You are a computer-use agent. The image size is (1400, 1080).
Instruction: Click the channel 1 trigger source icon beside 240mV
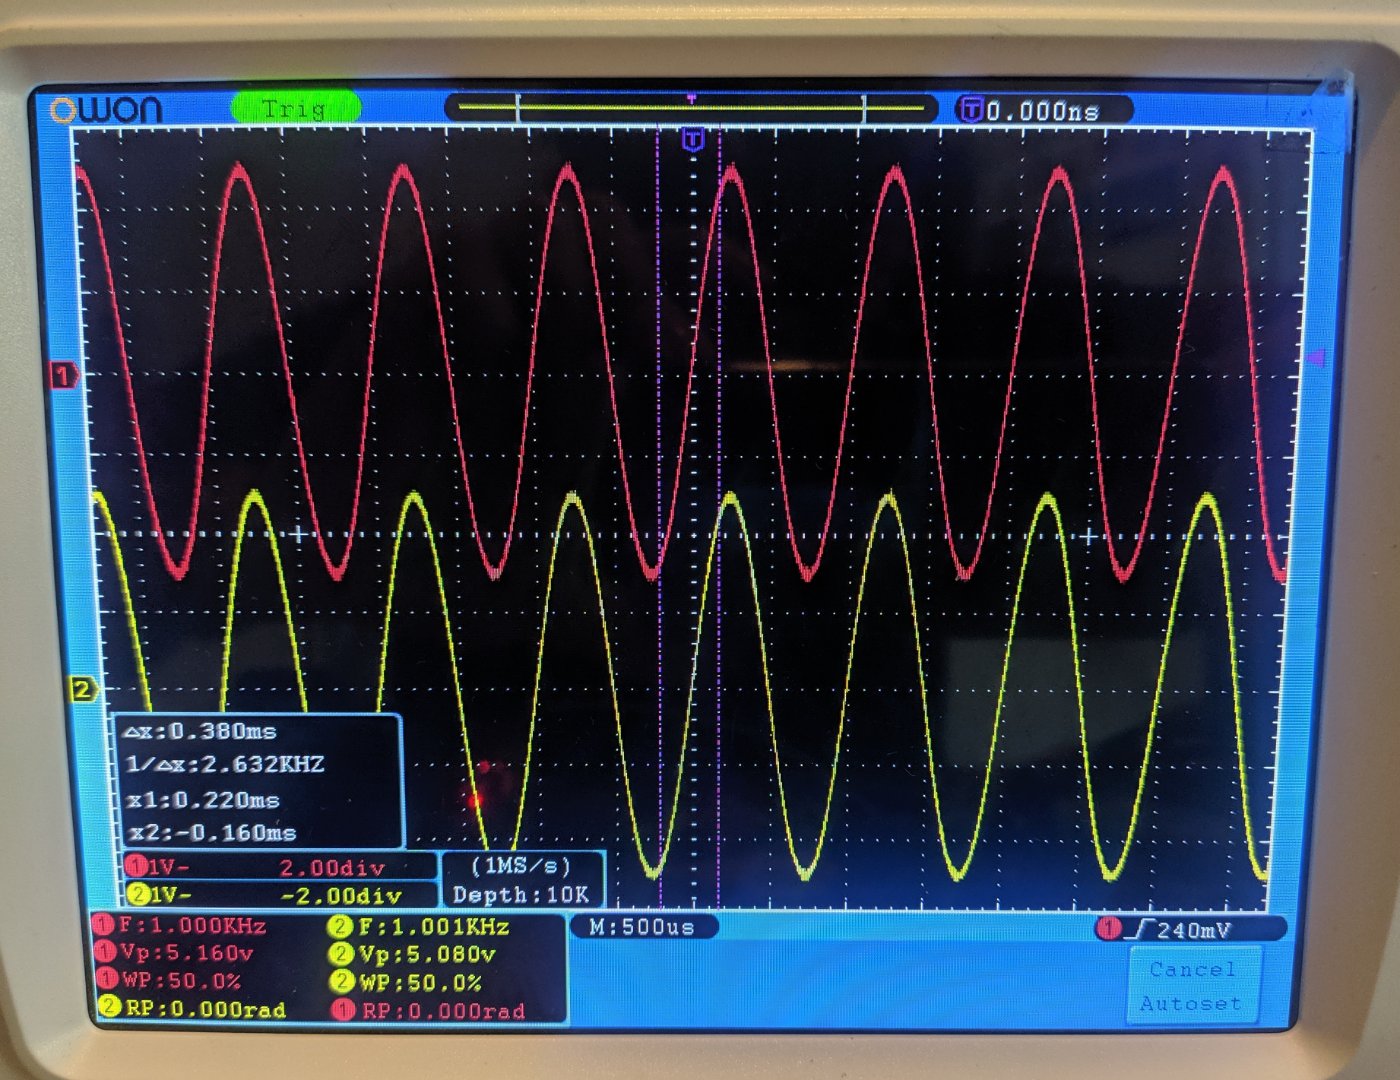click(x=1108, y=929)
